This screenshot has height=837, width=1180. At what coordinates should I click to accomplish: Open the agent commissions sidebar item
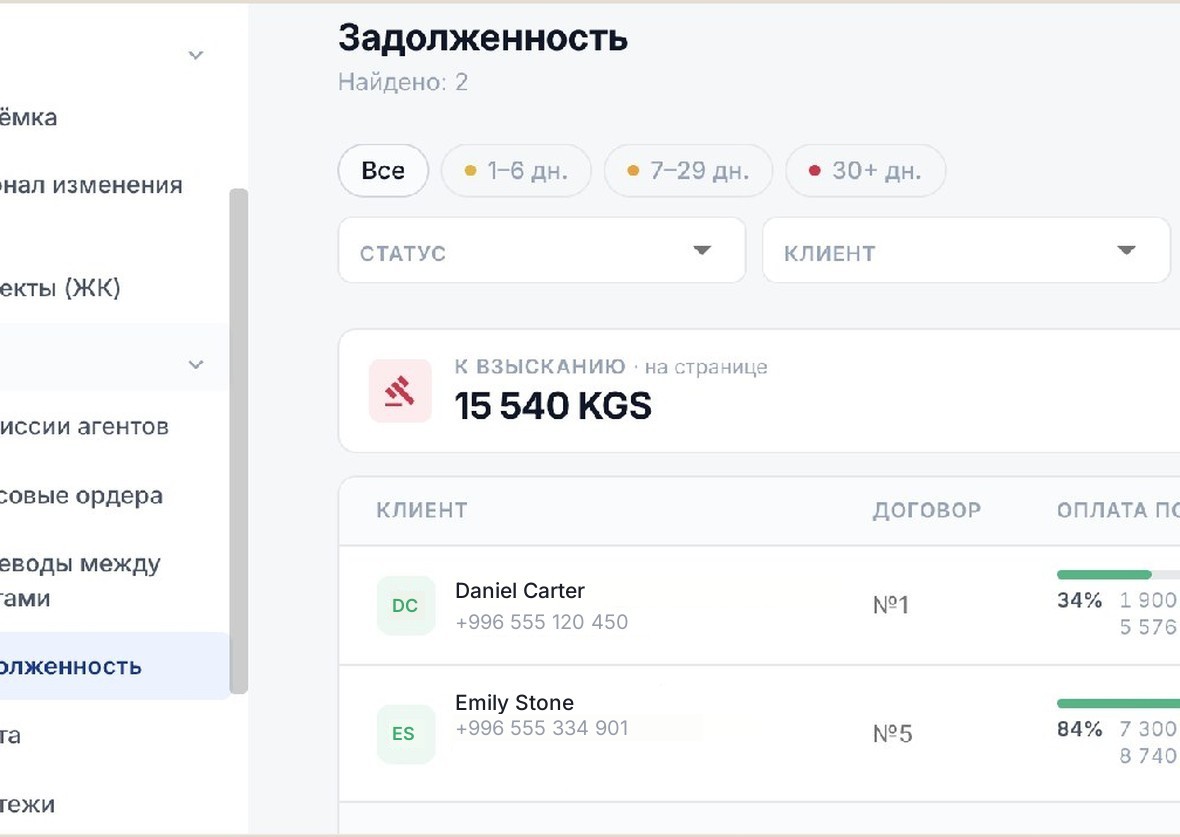[x=84, y=427]
